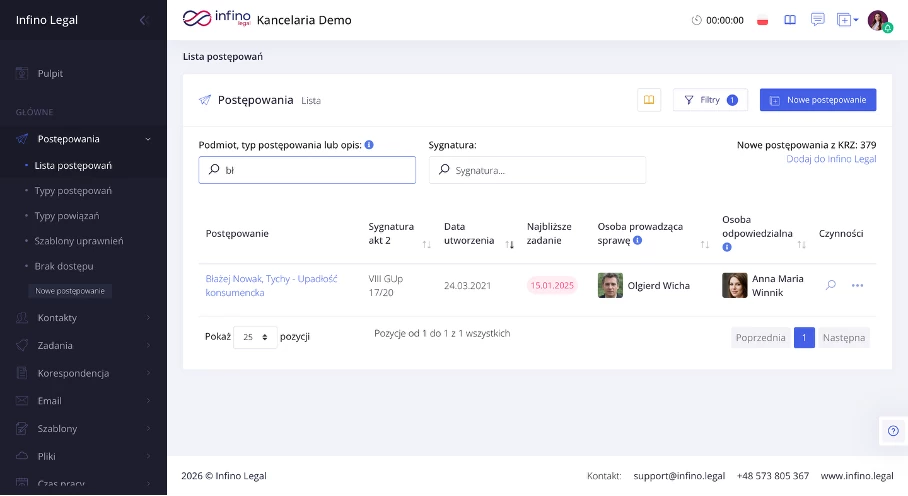Click the info icon under Osoba odpowiedzialna

(727, 247)
